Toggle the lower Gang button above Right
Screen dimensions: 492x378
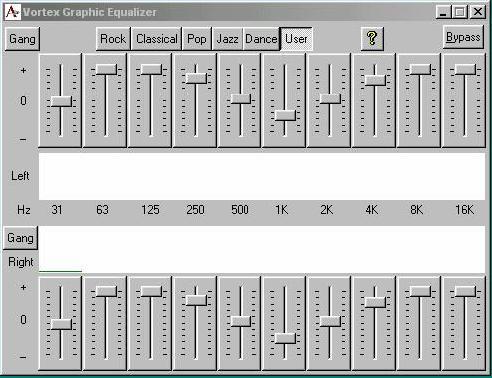(20, 238)
